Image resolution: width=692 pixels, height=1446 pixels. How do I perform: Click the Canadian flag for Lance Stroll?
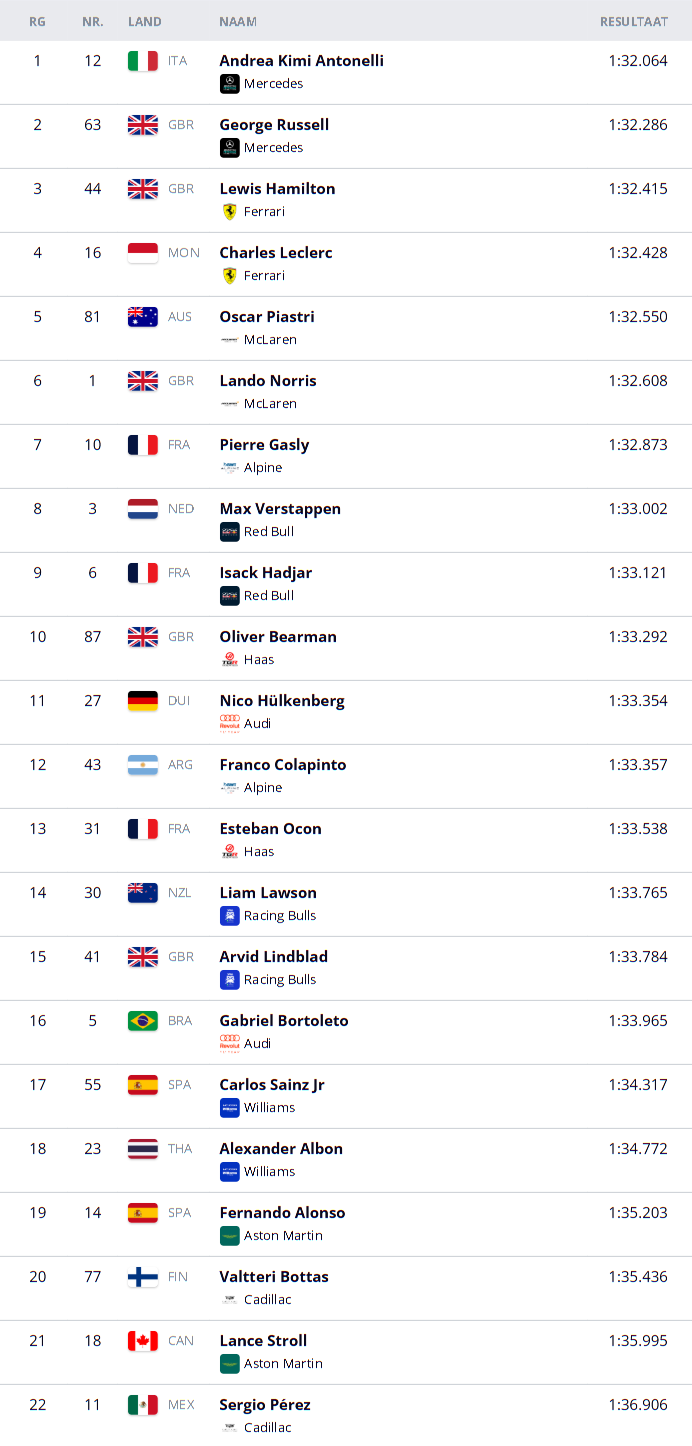[x=143, y=1341]
